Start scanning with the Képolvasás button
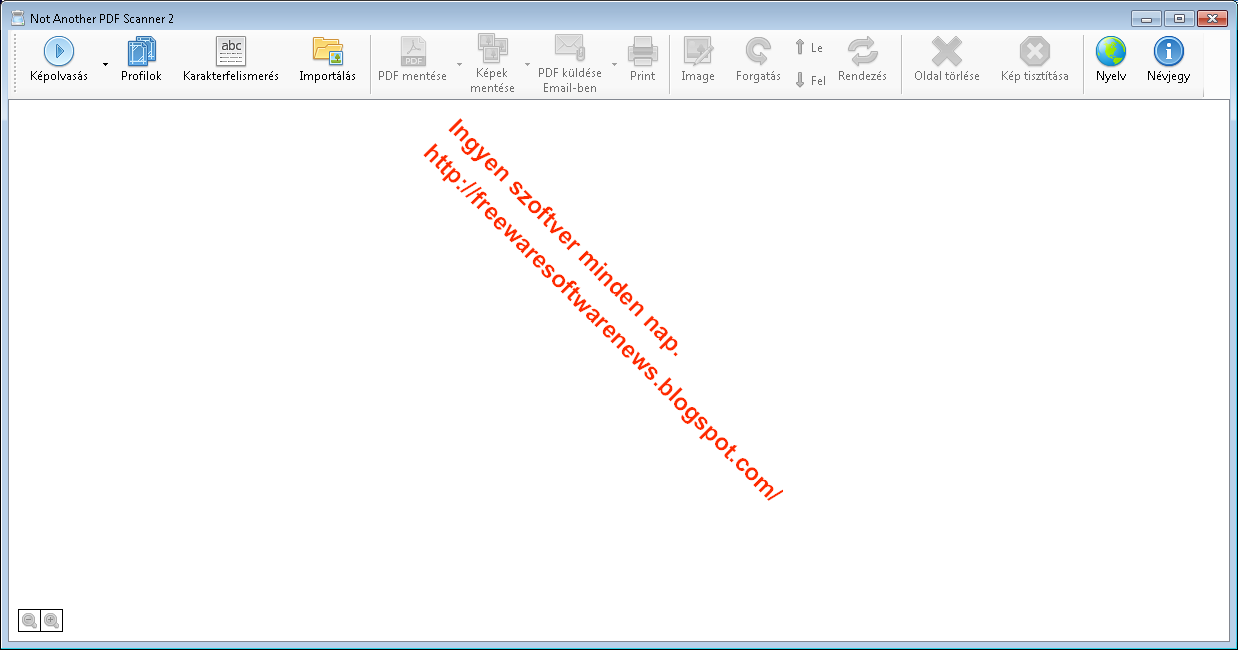The height and width of the screenshot is (650, 1238). coord(58,61)
